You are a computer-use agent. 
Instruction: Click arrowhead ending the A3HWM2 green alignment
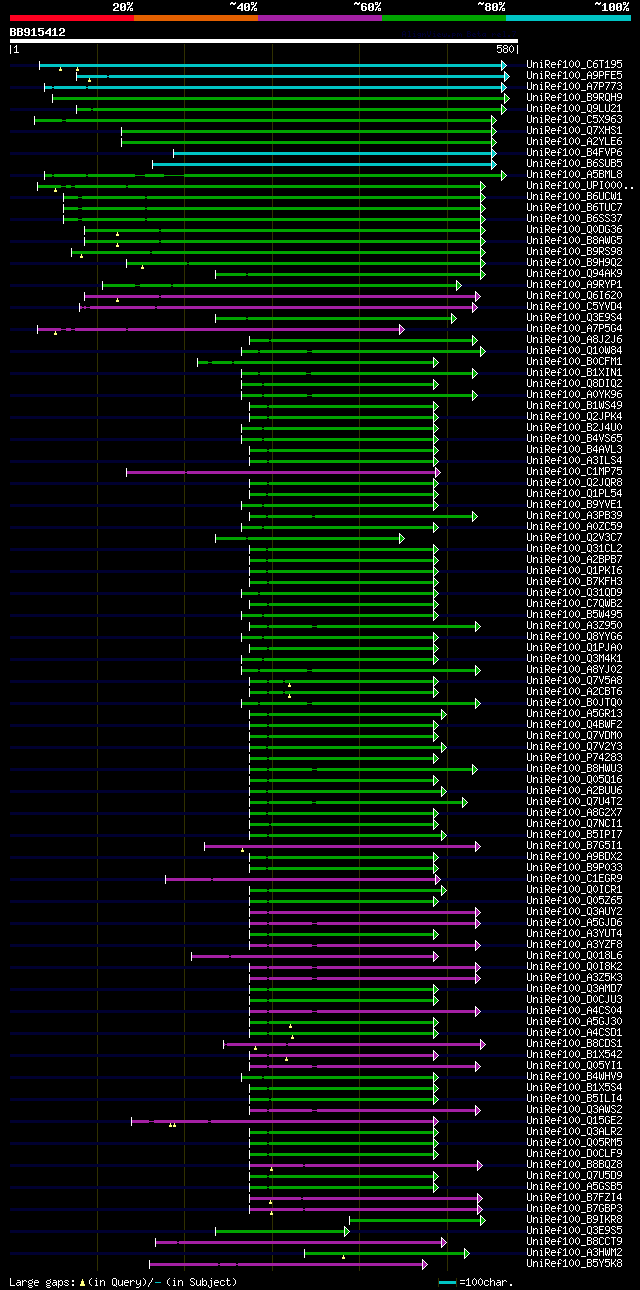(466, 1252)
